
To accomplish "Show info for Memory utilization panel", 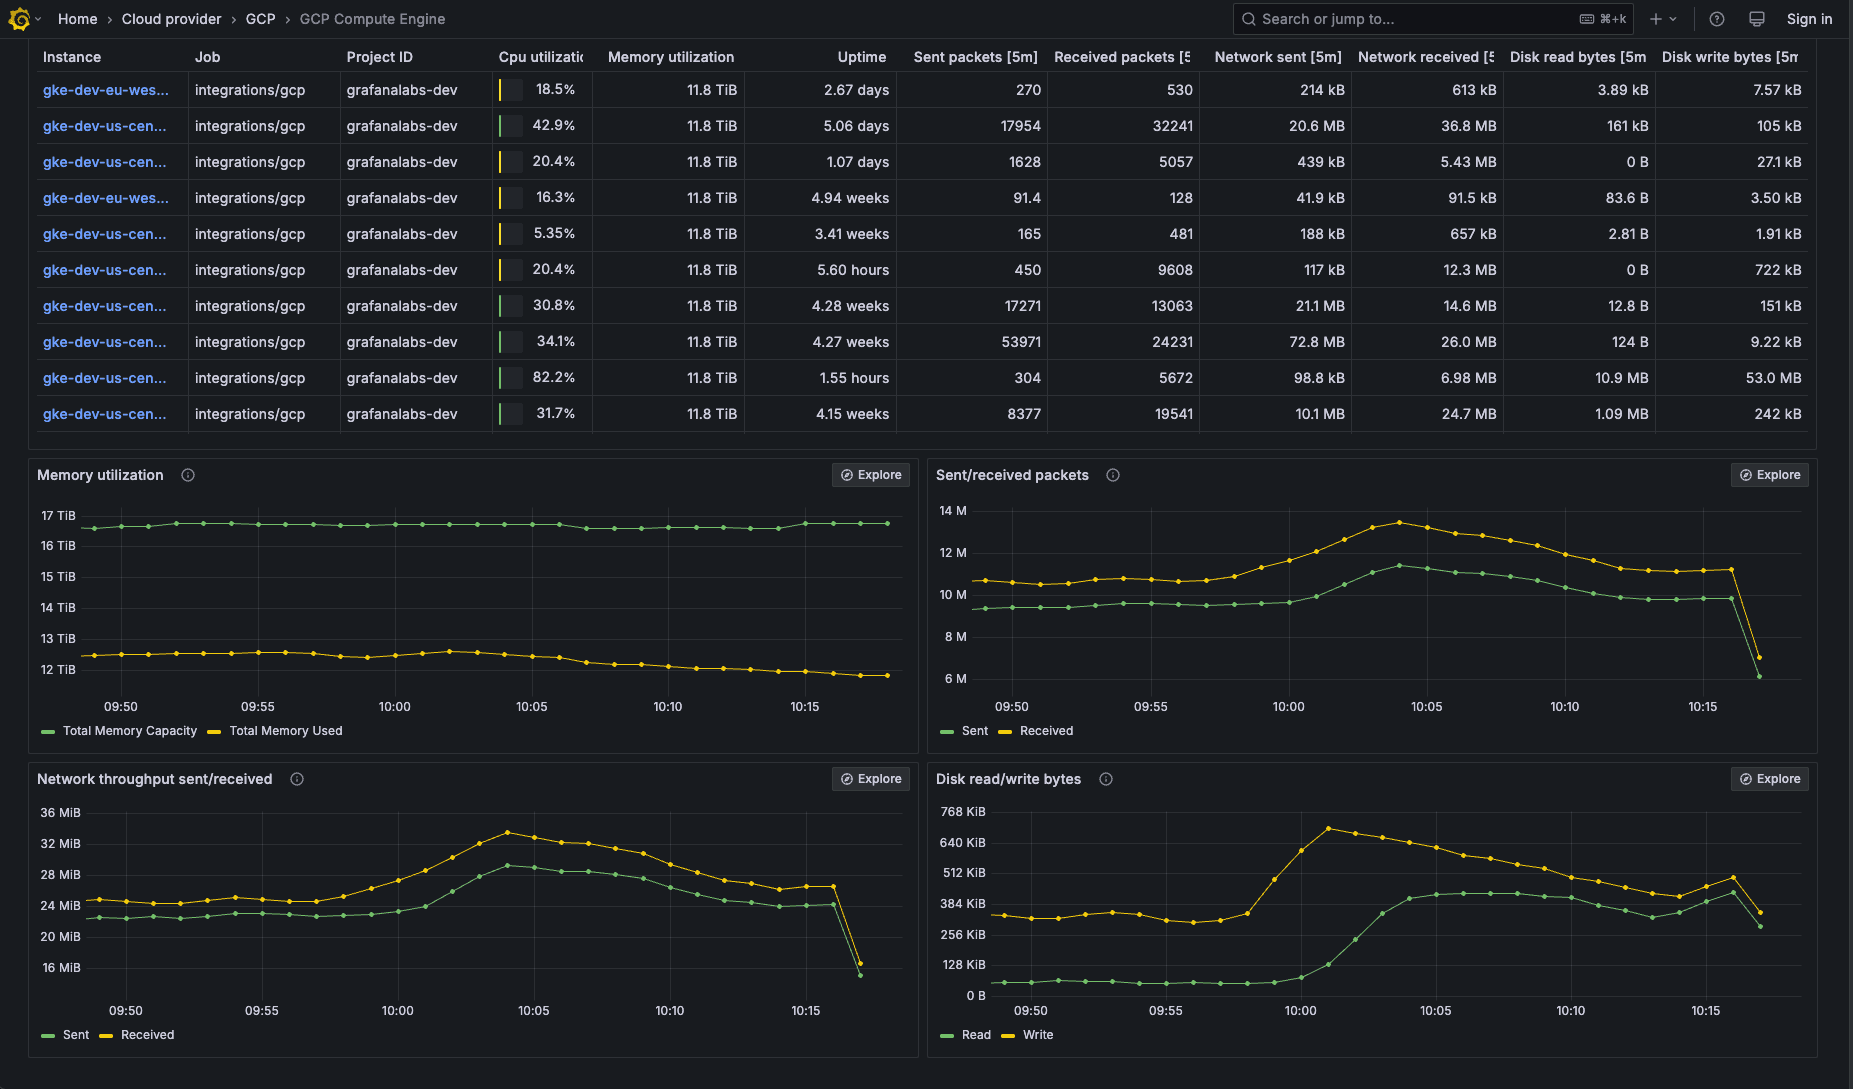I will point(188,475).
